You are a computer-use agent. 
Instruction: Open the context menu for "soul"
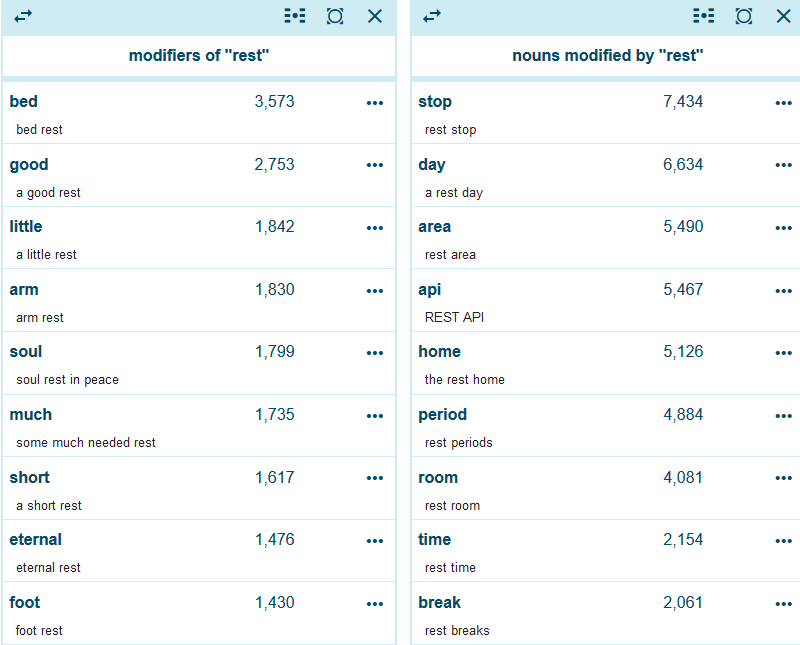[x=375, y=353]
